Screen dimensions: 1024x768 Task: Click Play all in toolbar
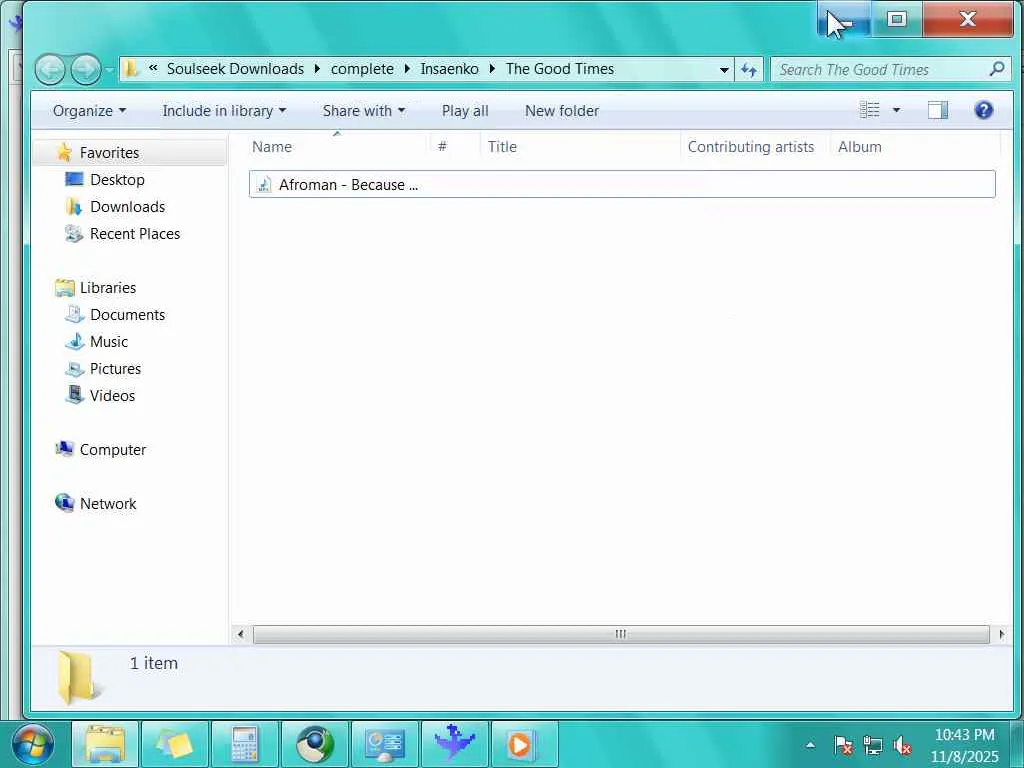[x=465, y=111]
